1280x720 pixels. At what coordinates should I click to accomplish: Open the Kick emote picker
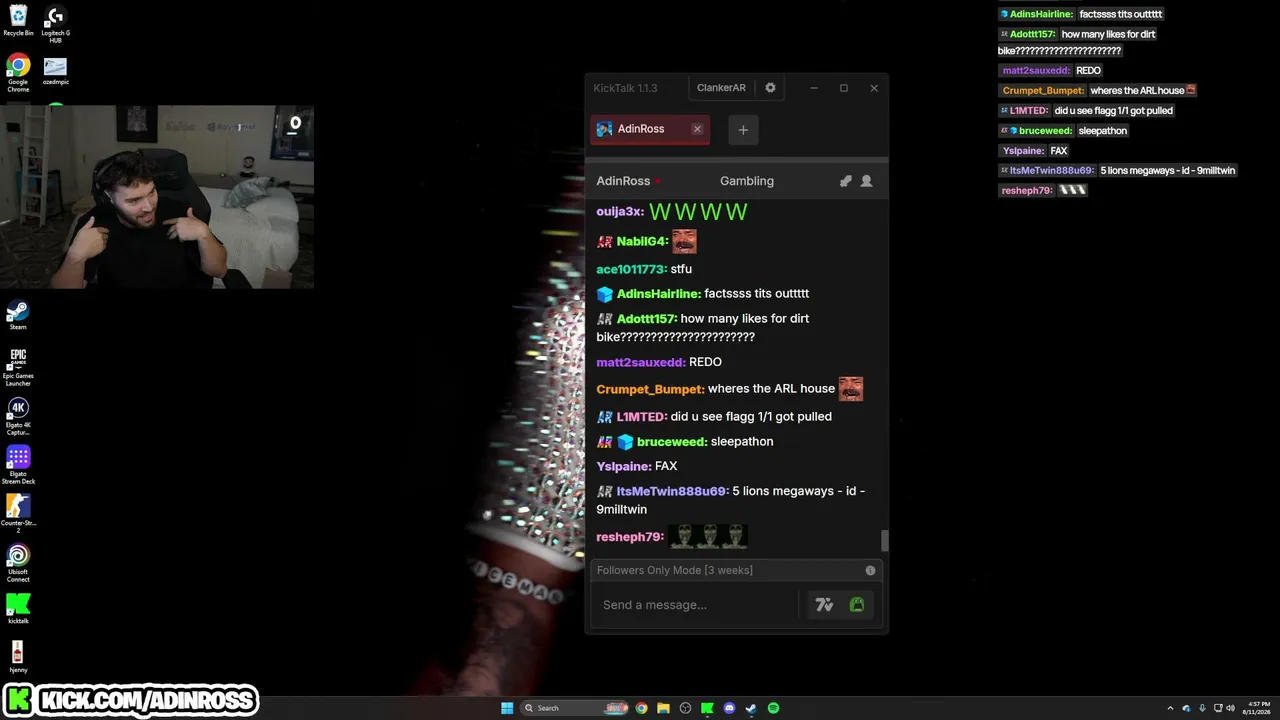tap(857, 605)
